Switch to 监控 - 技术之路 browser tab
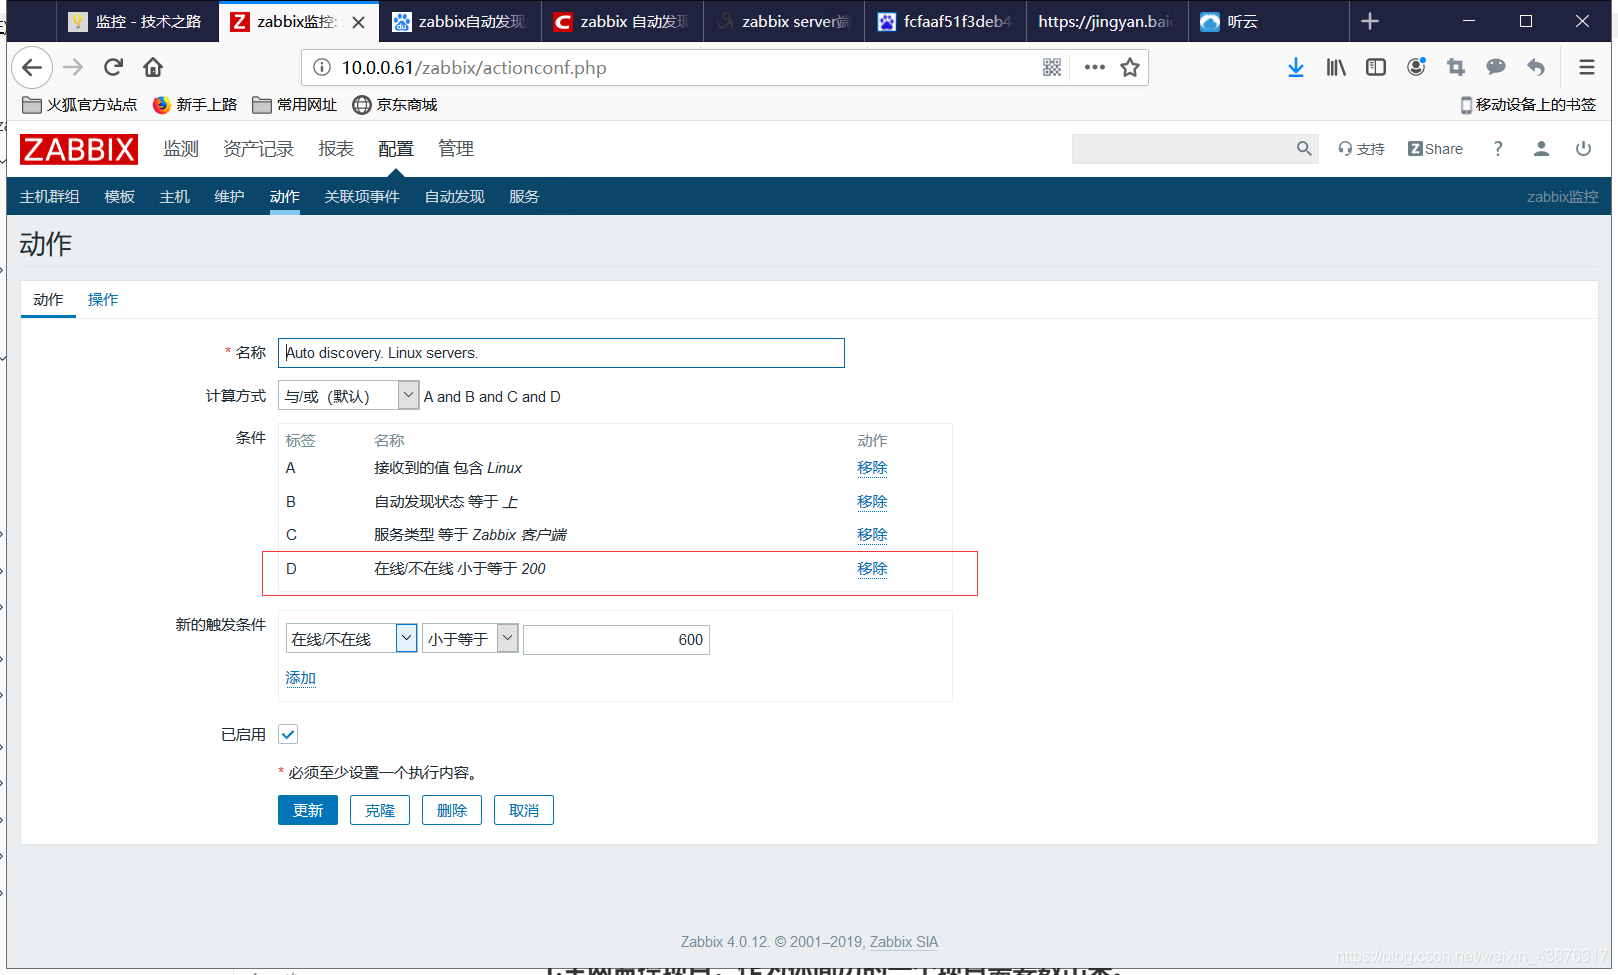Viewport: 1618px width, 975px height. pyautogui.click(x=135, y=21)
